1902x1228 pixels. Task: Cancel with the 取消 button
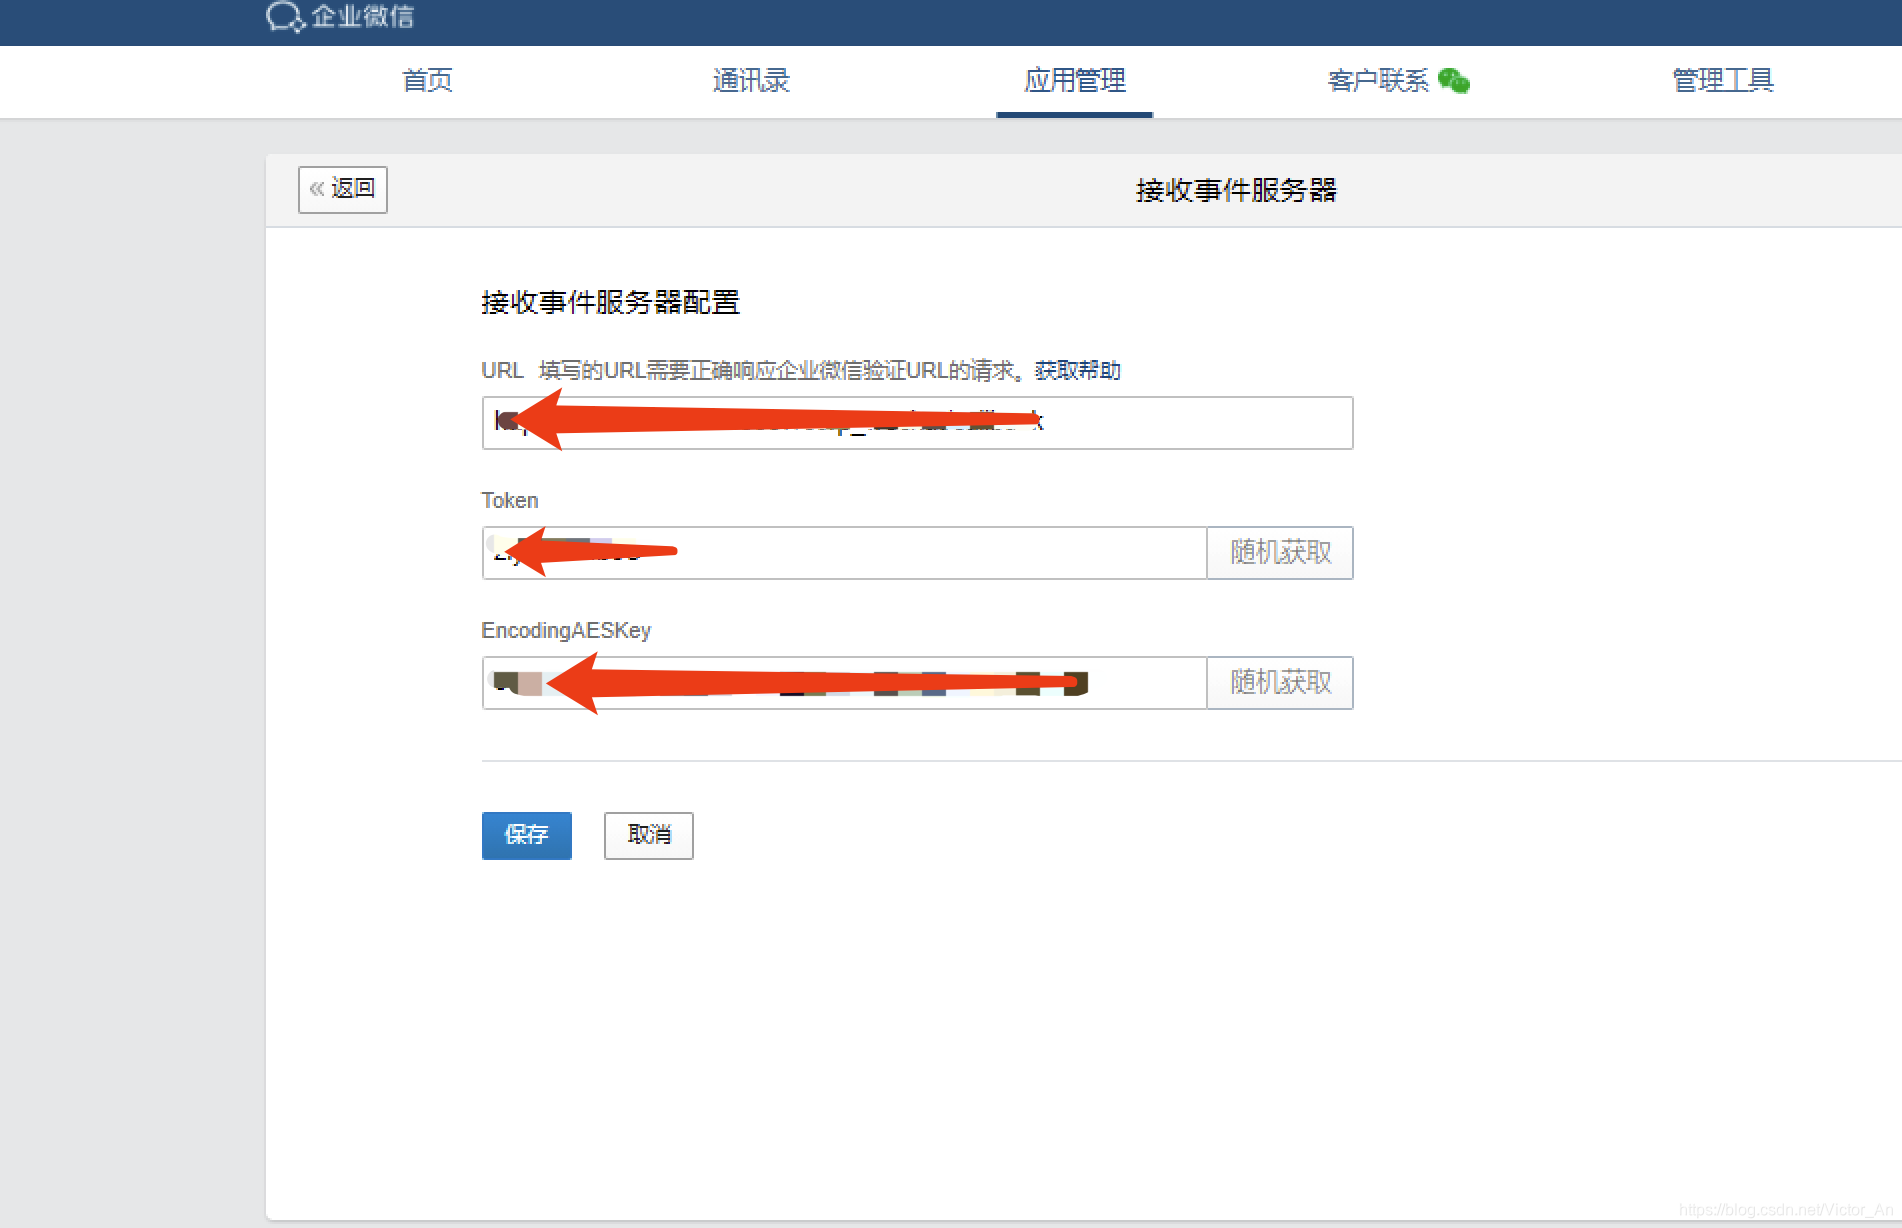point(649,835)
